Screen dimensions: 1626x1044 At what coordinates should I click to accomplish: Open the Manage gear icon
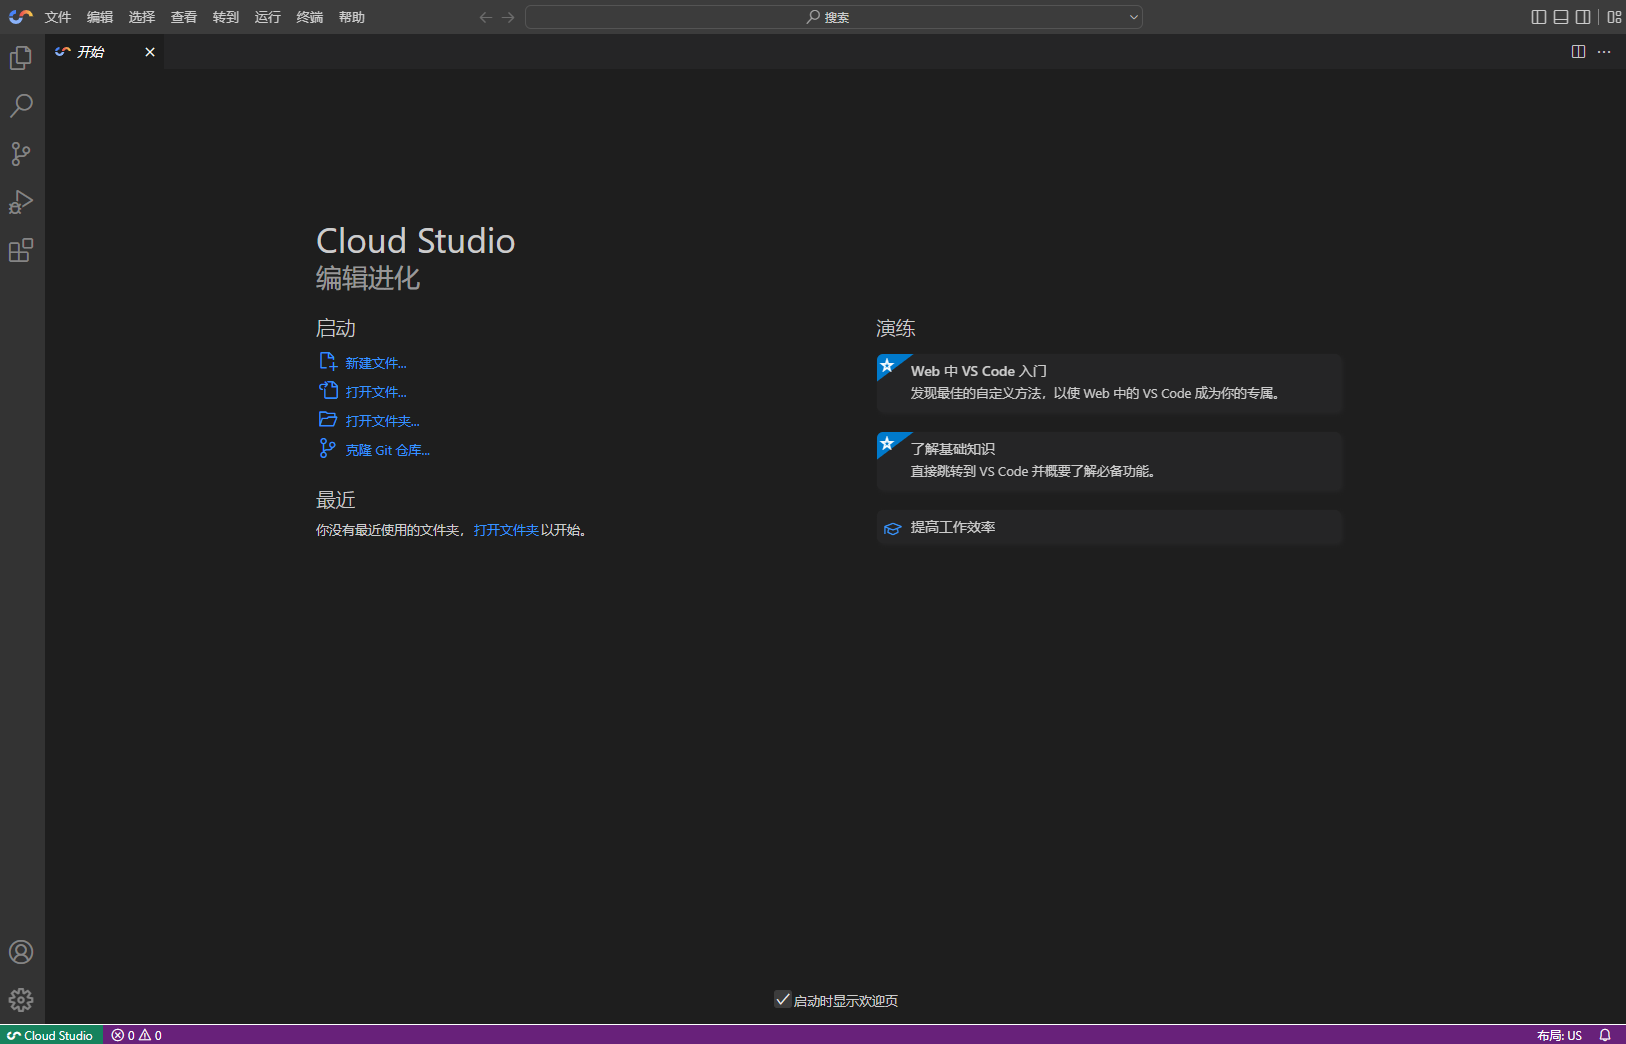tap(21, 1000)
